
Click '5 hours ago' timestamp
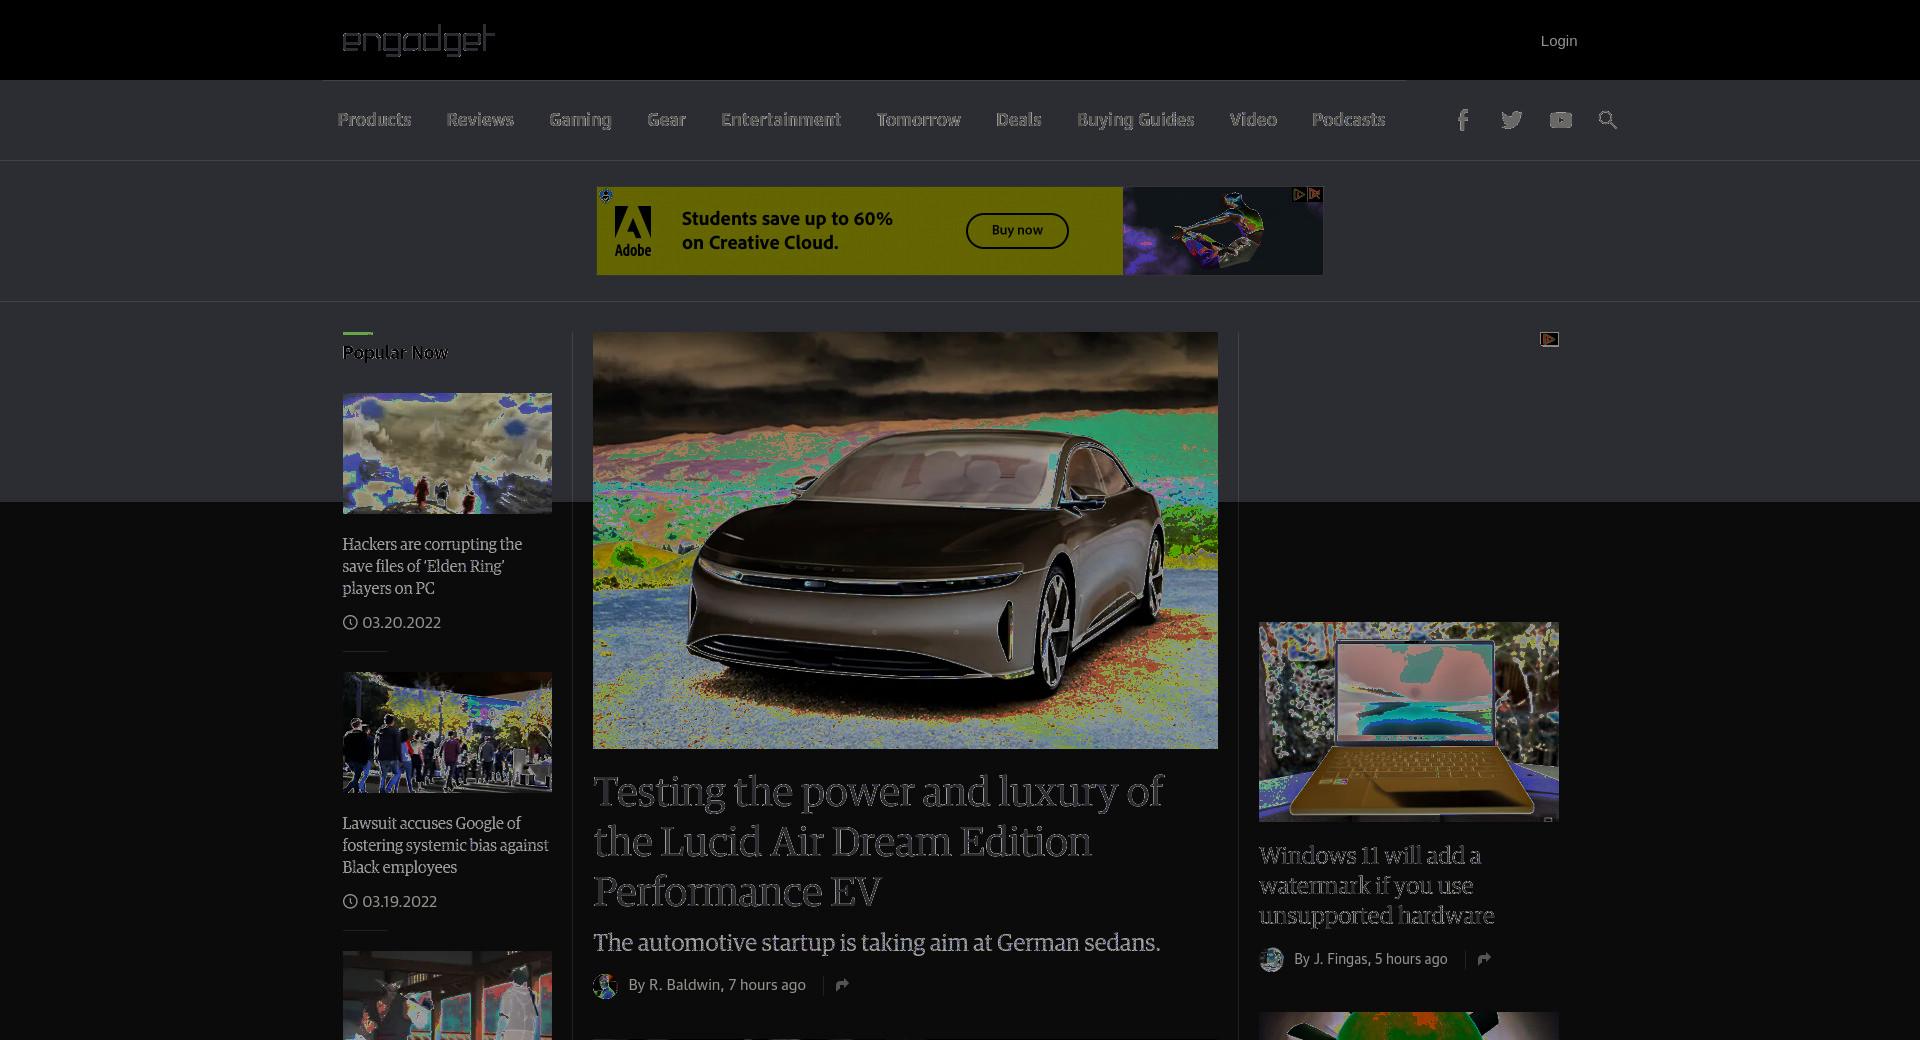(x=1410, y=959)
